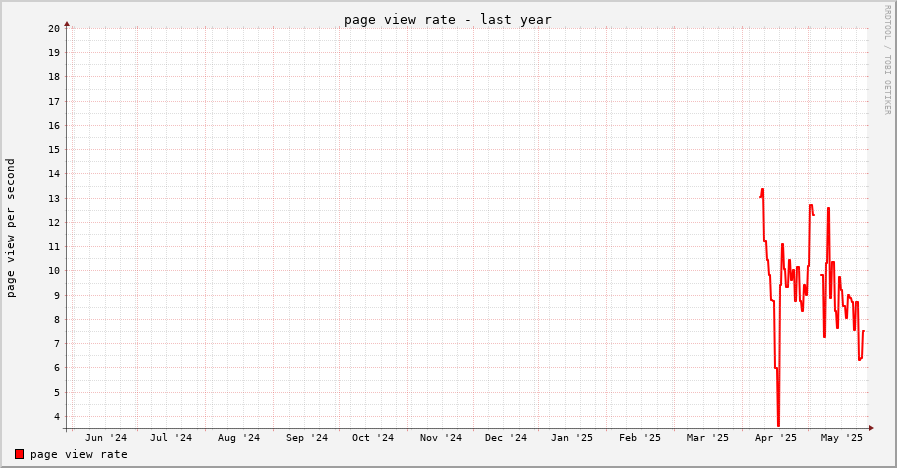Click the y-axis value 9
Screen dimensions: 897x468
[57, 296]
